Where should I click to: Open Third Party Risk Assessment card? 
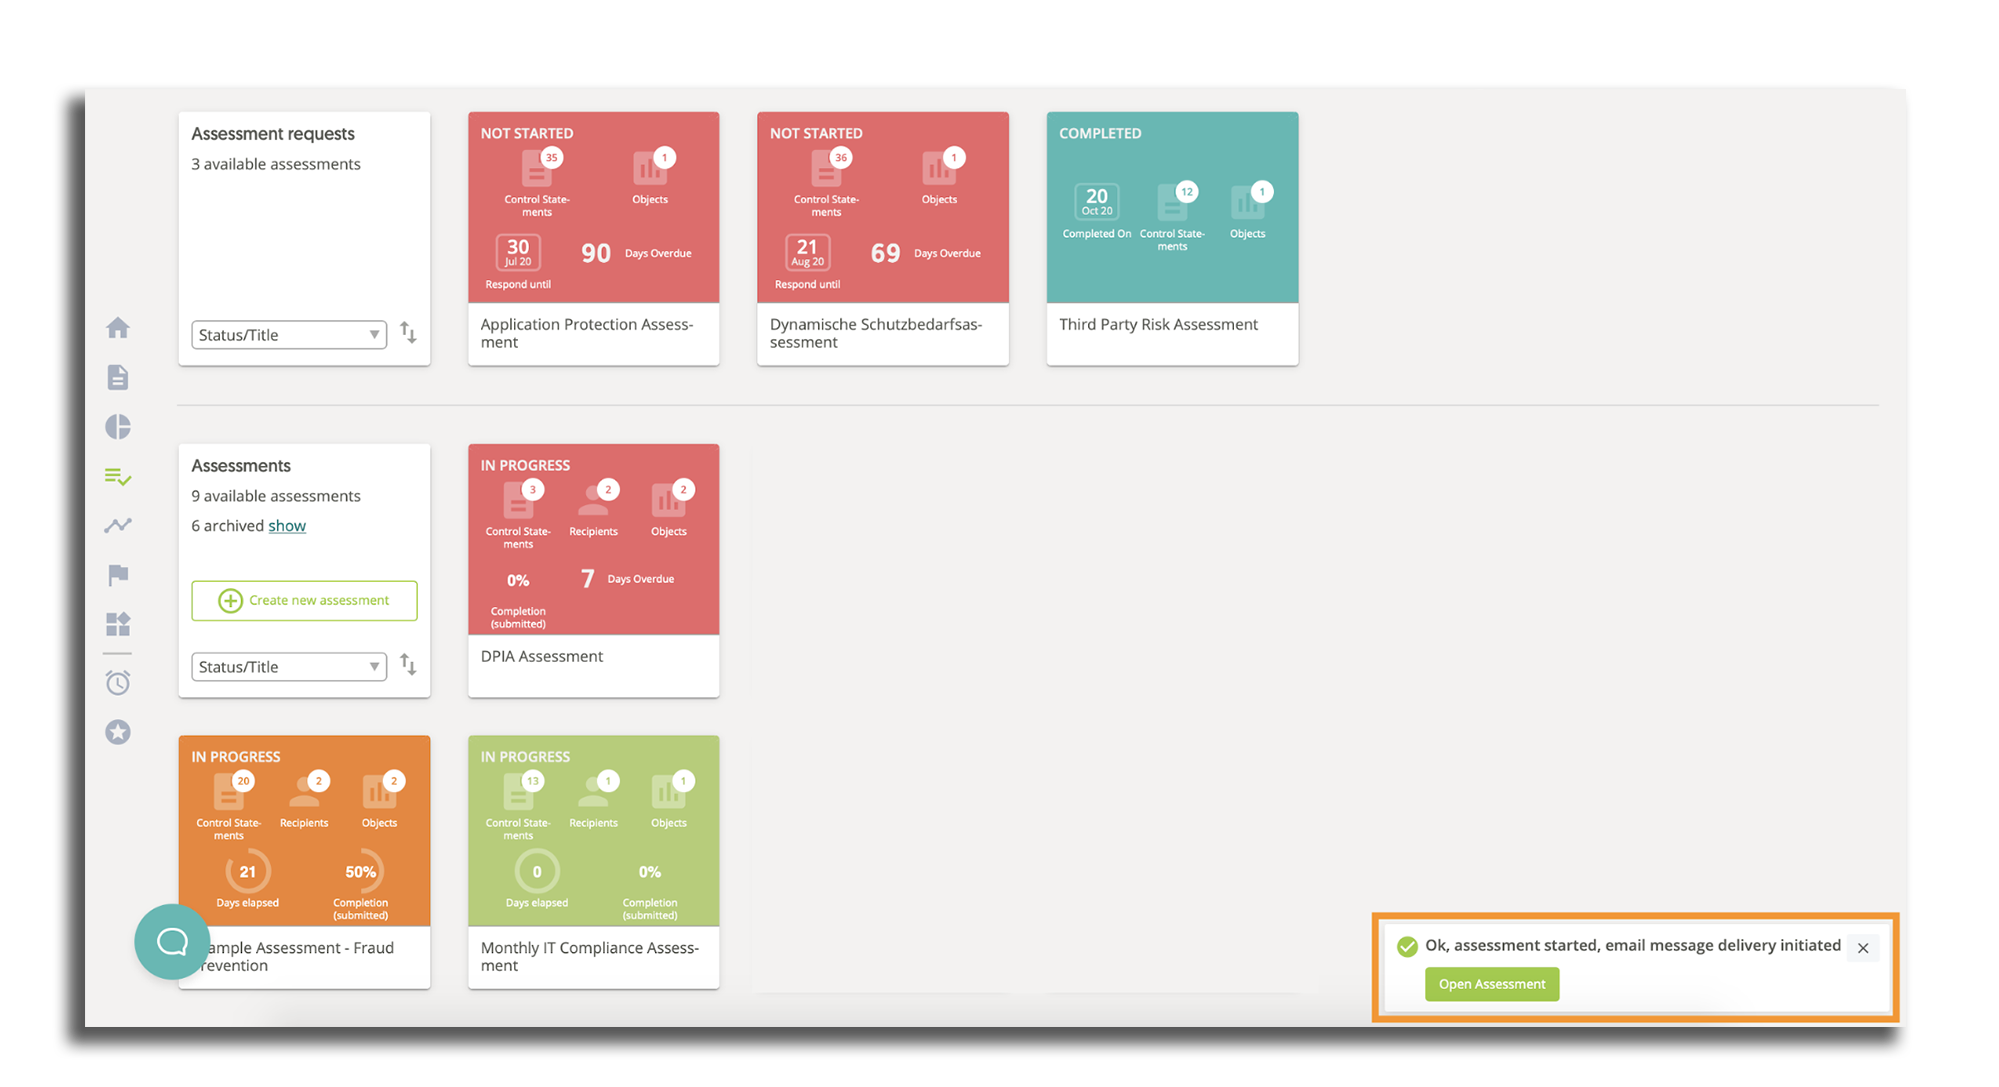(1172, 238)
